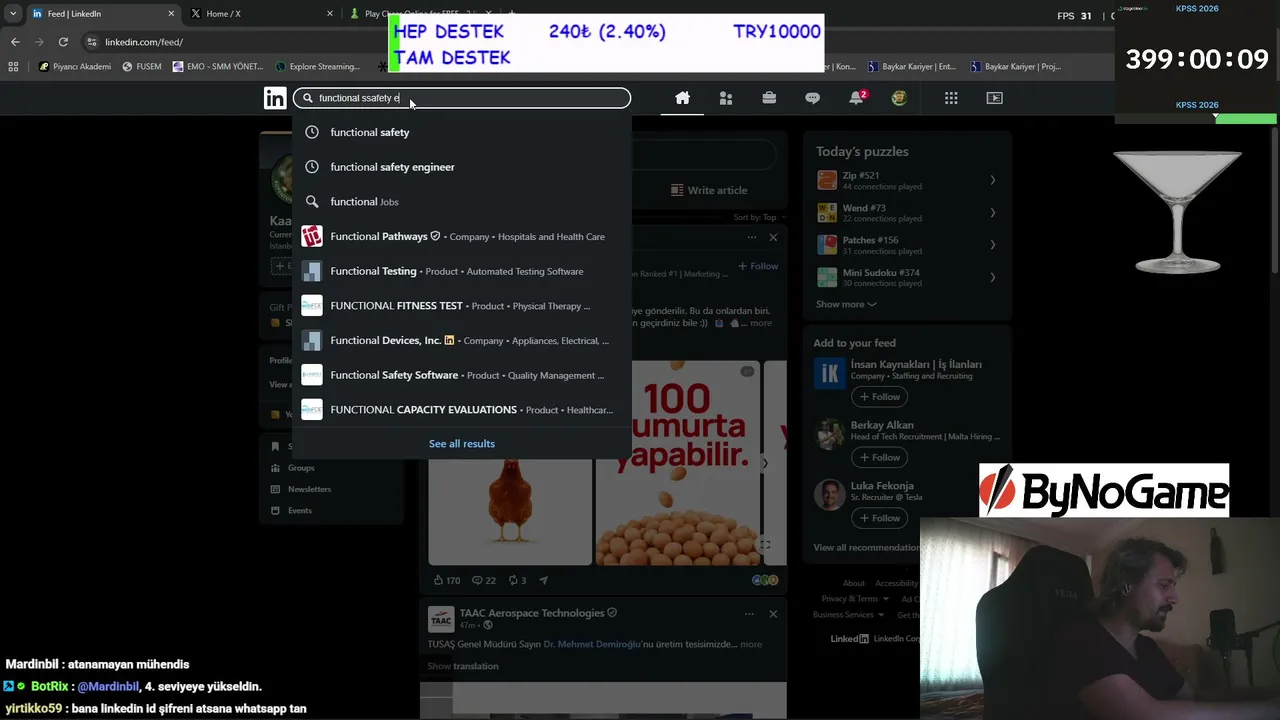
Task: Click the LinkedIn search input field
Action: (462, 98)
